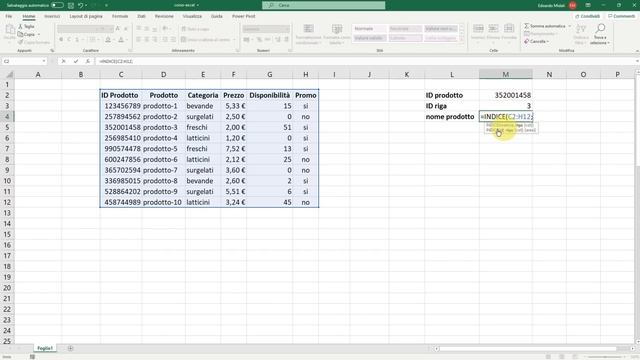Cancel the formula entry with X

(x=63, y=61)
